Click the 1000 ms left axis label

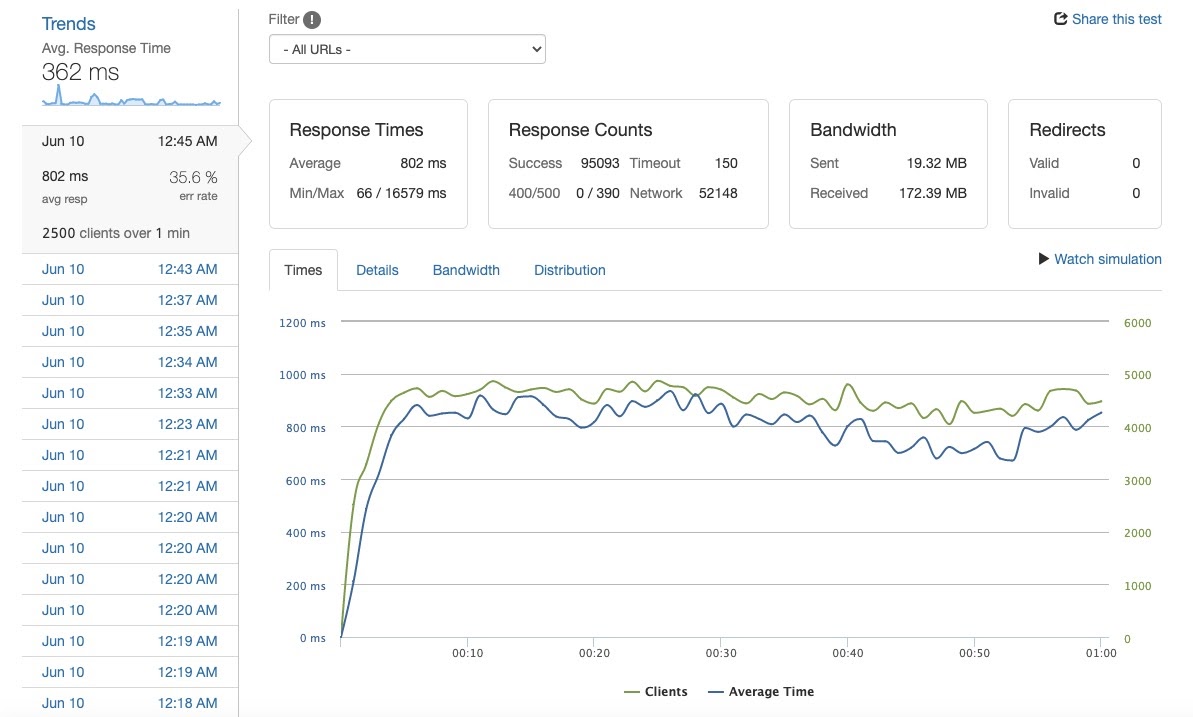[x=302, y=374]
